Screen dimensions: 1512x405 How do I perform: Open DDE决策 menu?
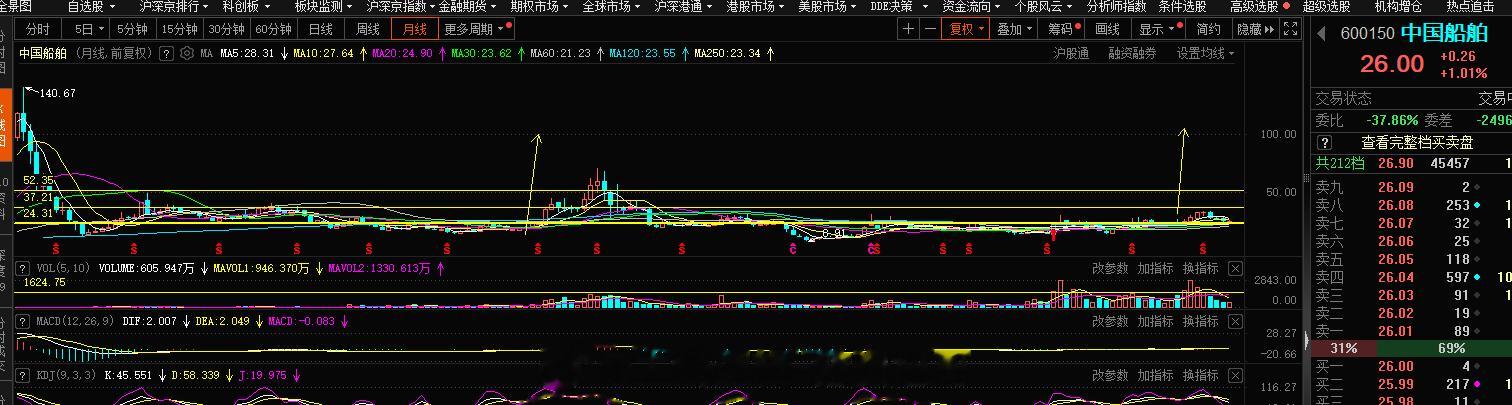[898, 6]
